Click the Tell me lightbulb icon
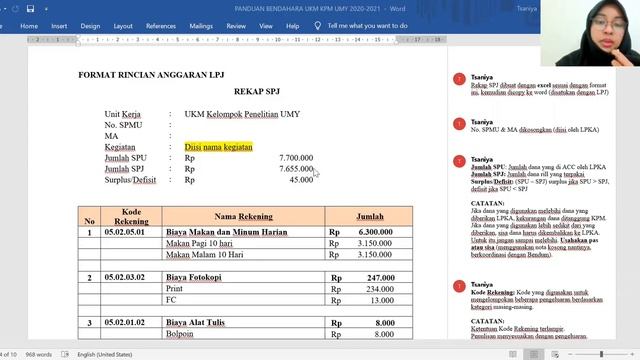Screen dimensions: 640x360 tap(318, 26)
